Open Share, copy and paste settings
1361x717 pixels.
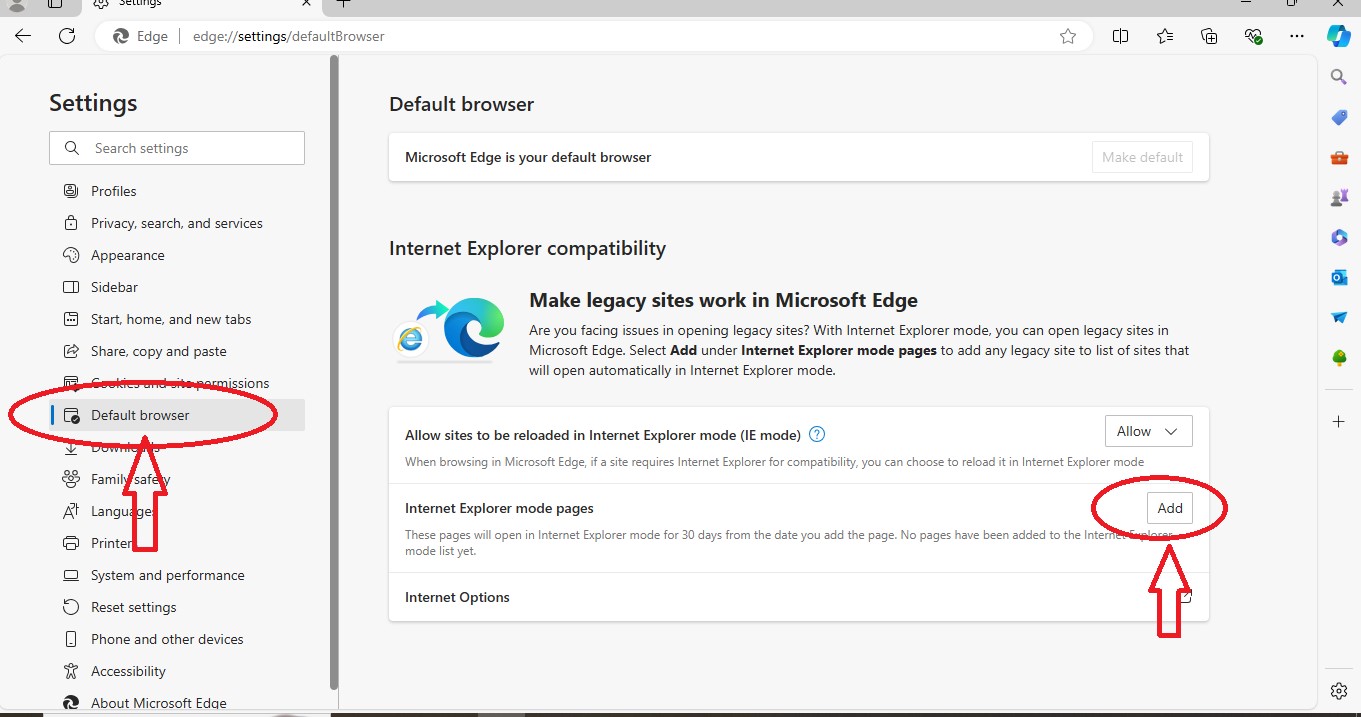177,351
